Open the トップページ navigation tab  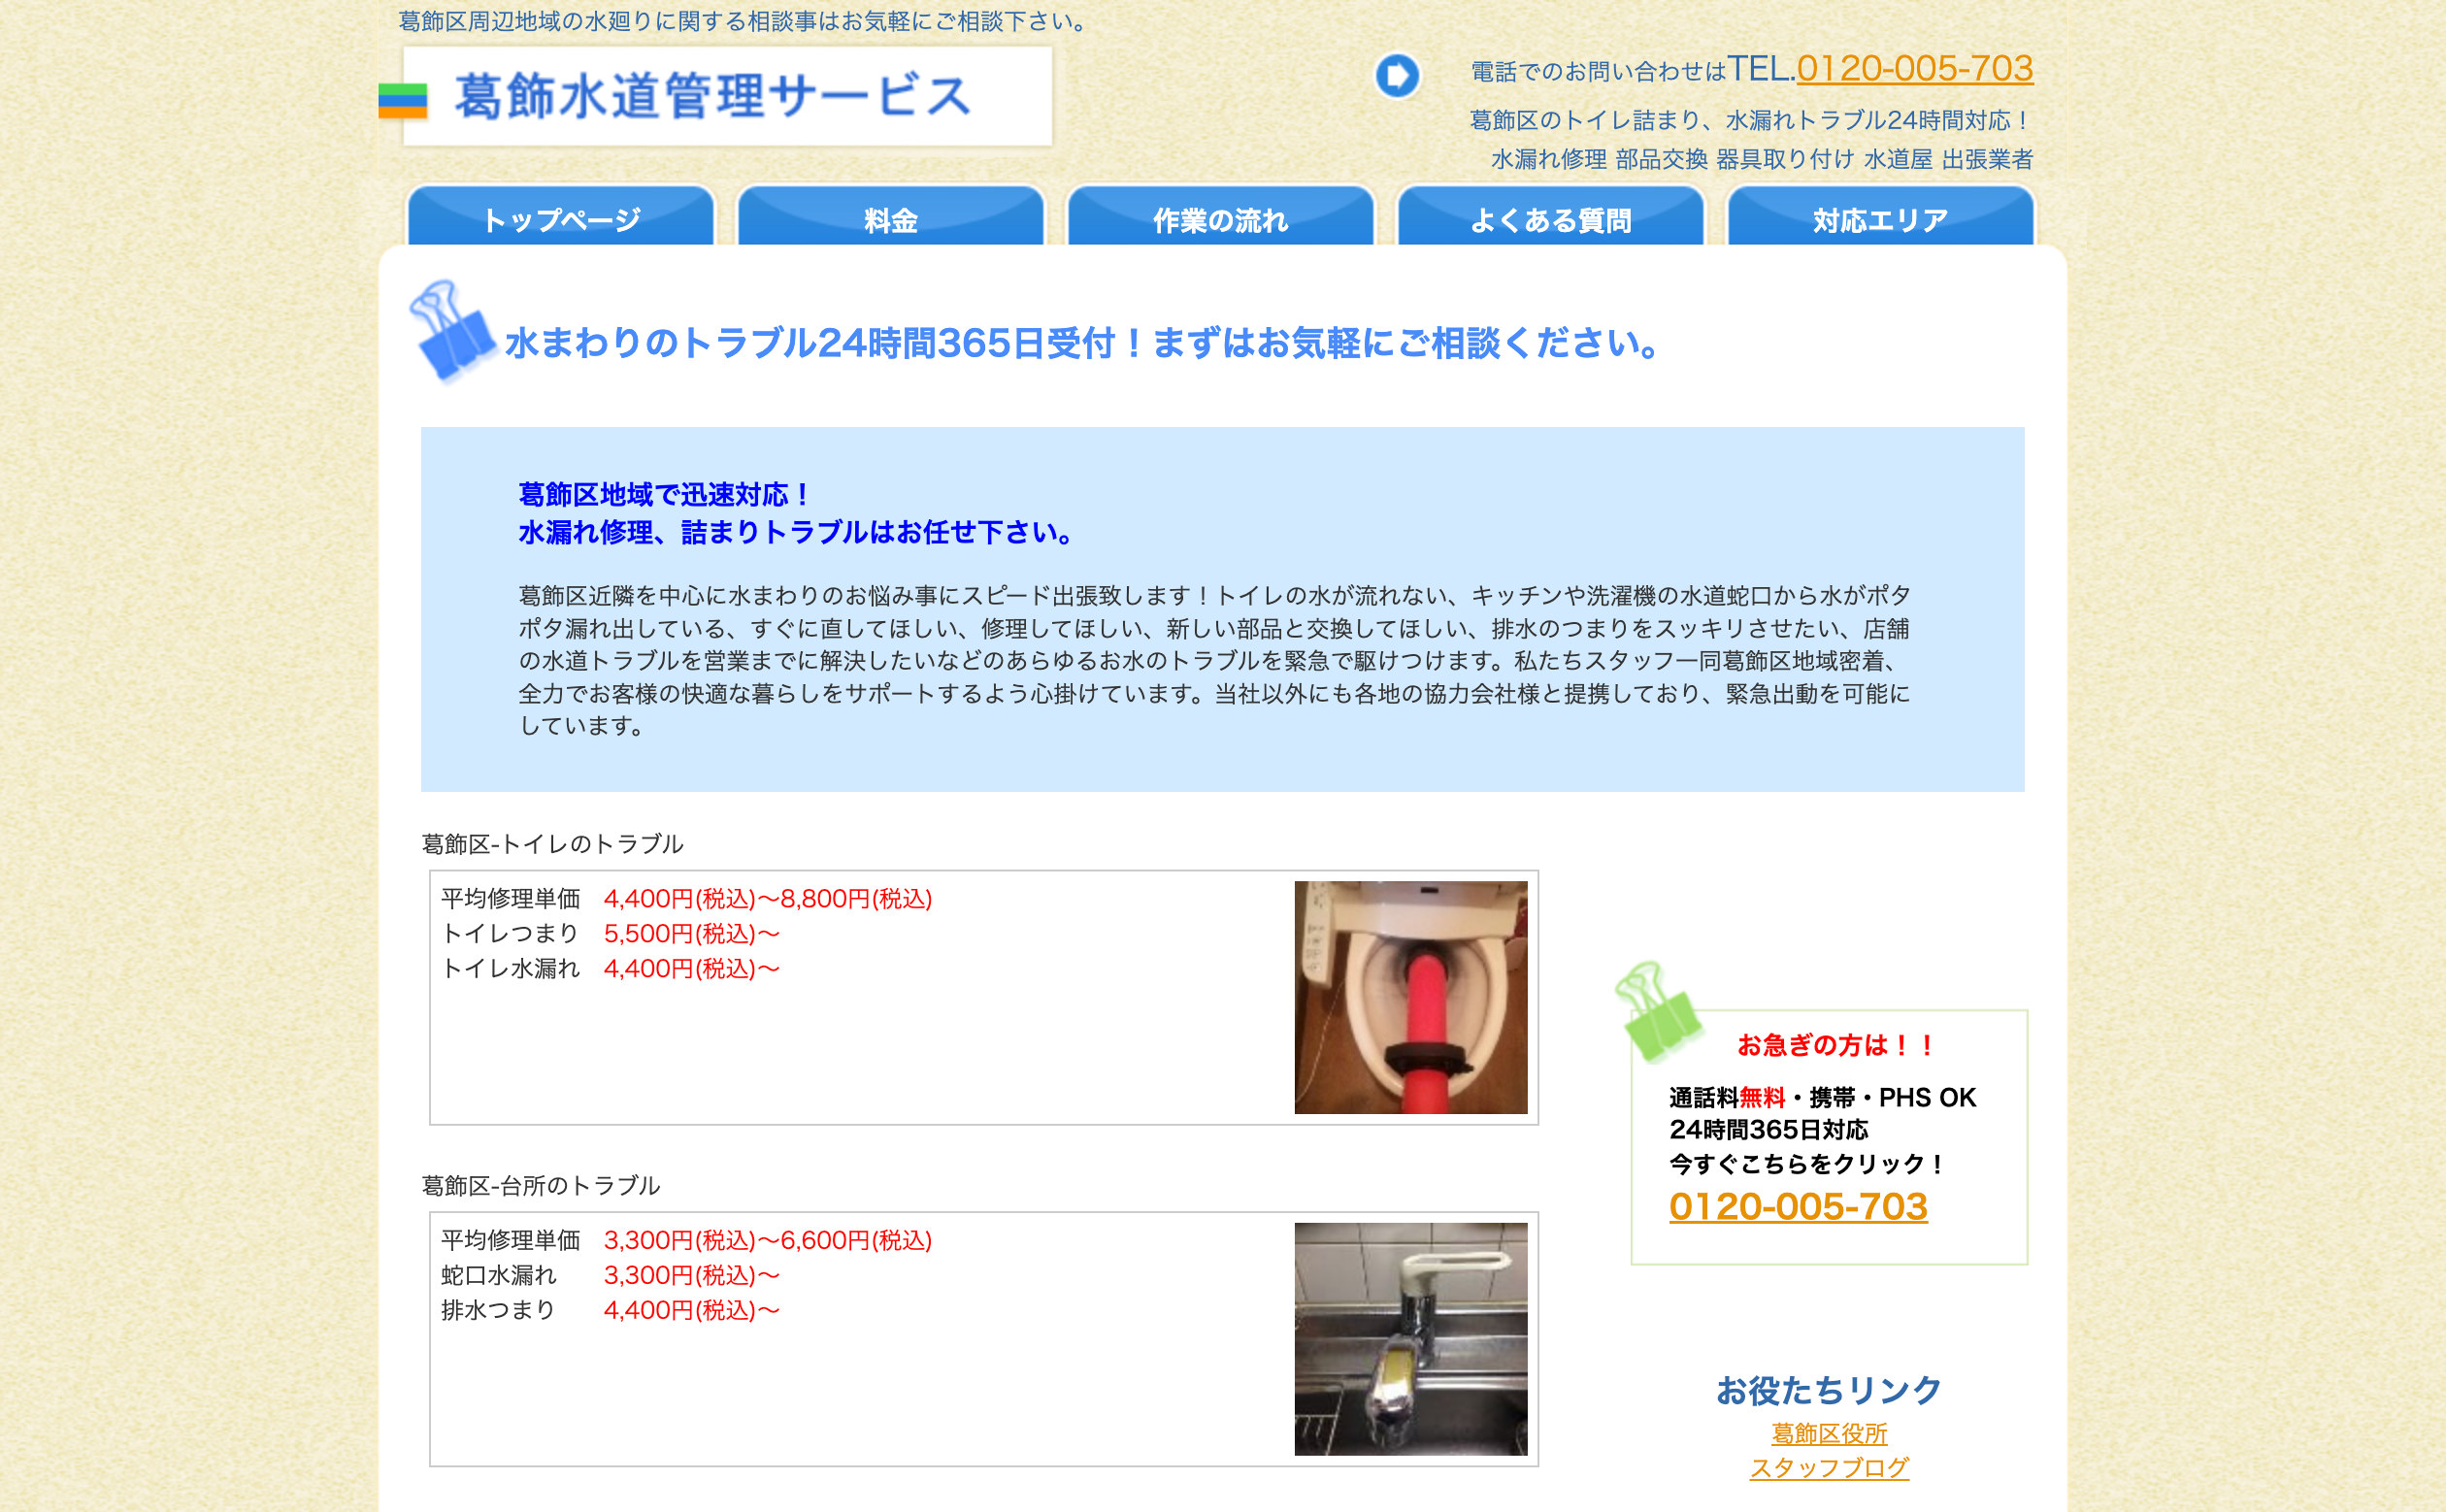click(560, 220)
